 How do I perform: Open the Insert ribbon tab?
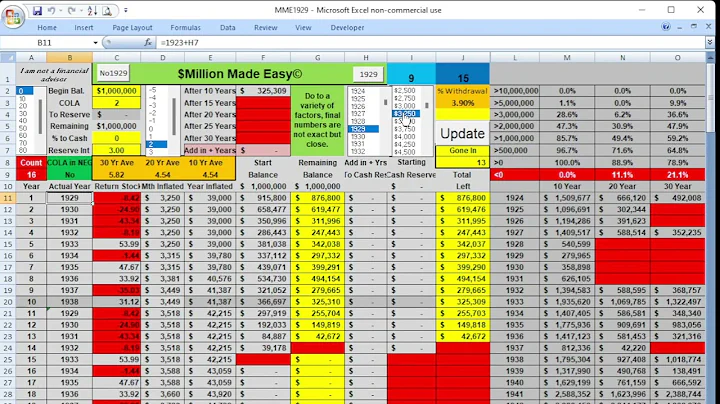(84, 28)
